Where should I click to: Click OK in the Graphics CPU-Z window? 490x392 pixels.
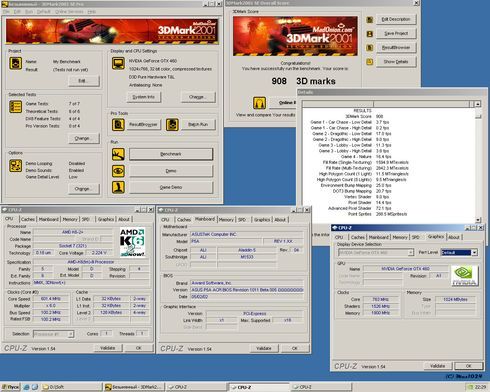pyautogui.click(x=468, y=366)
